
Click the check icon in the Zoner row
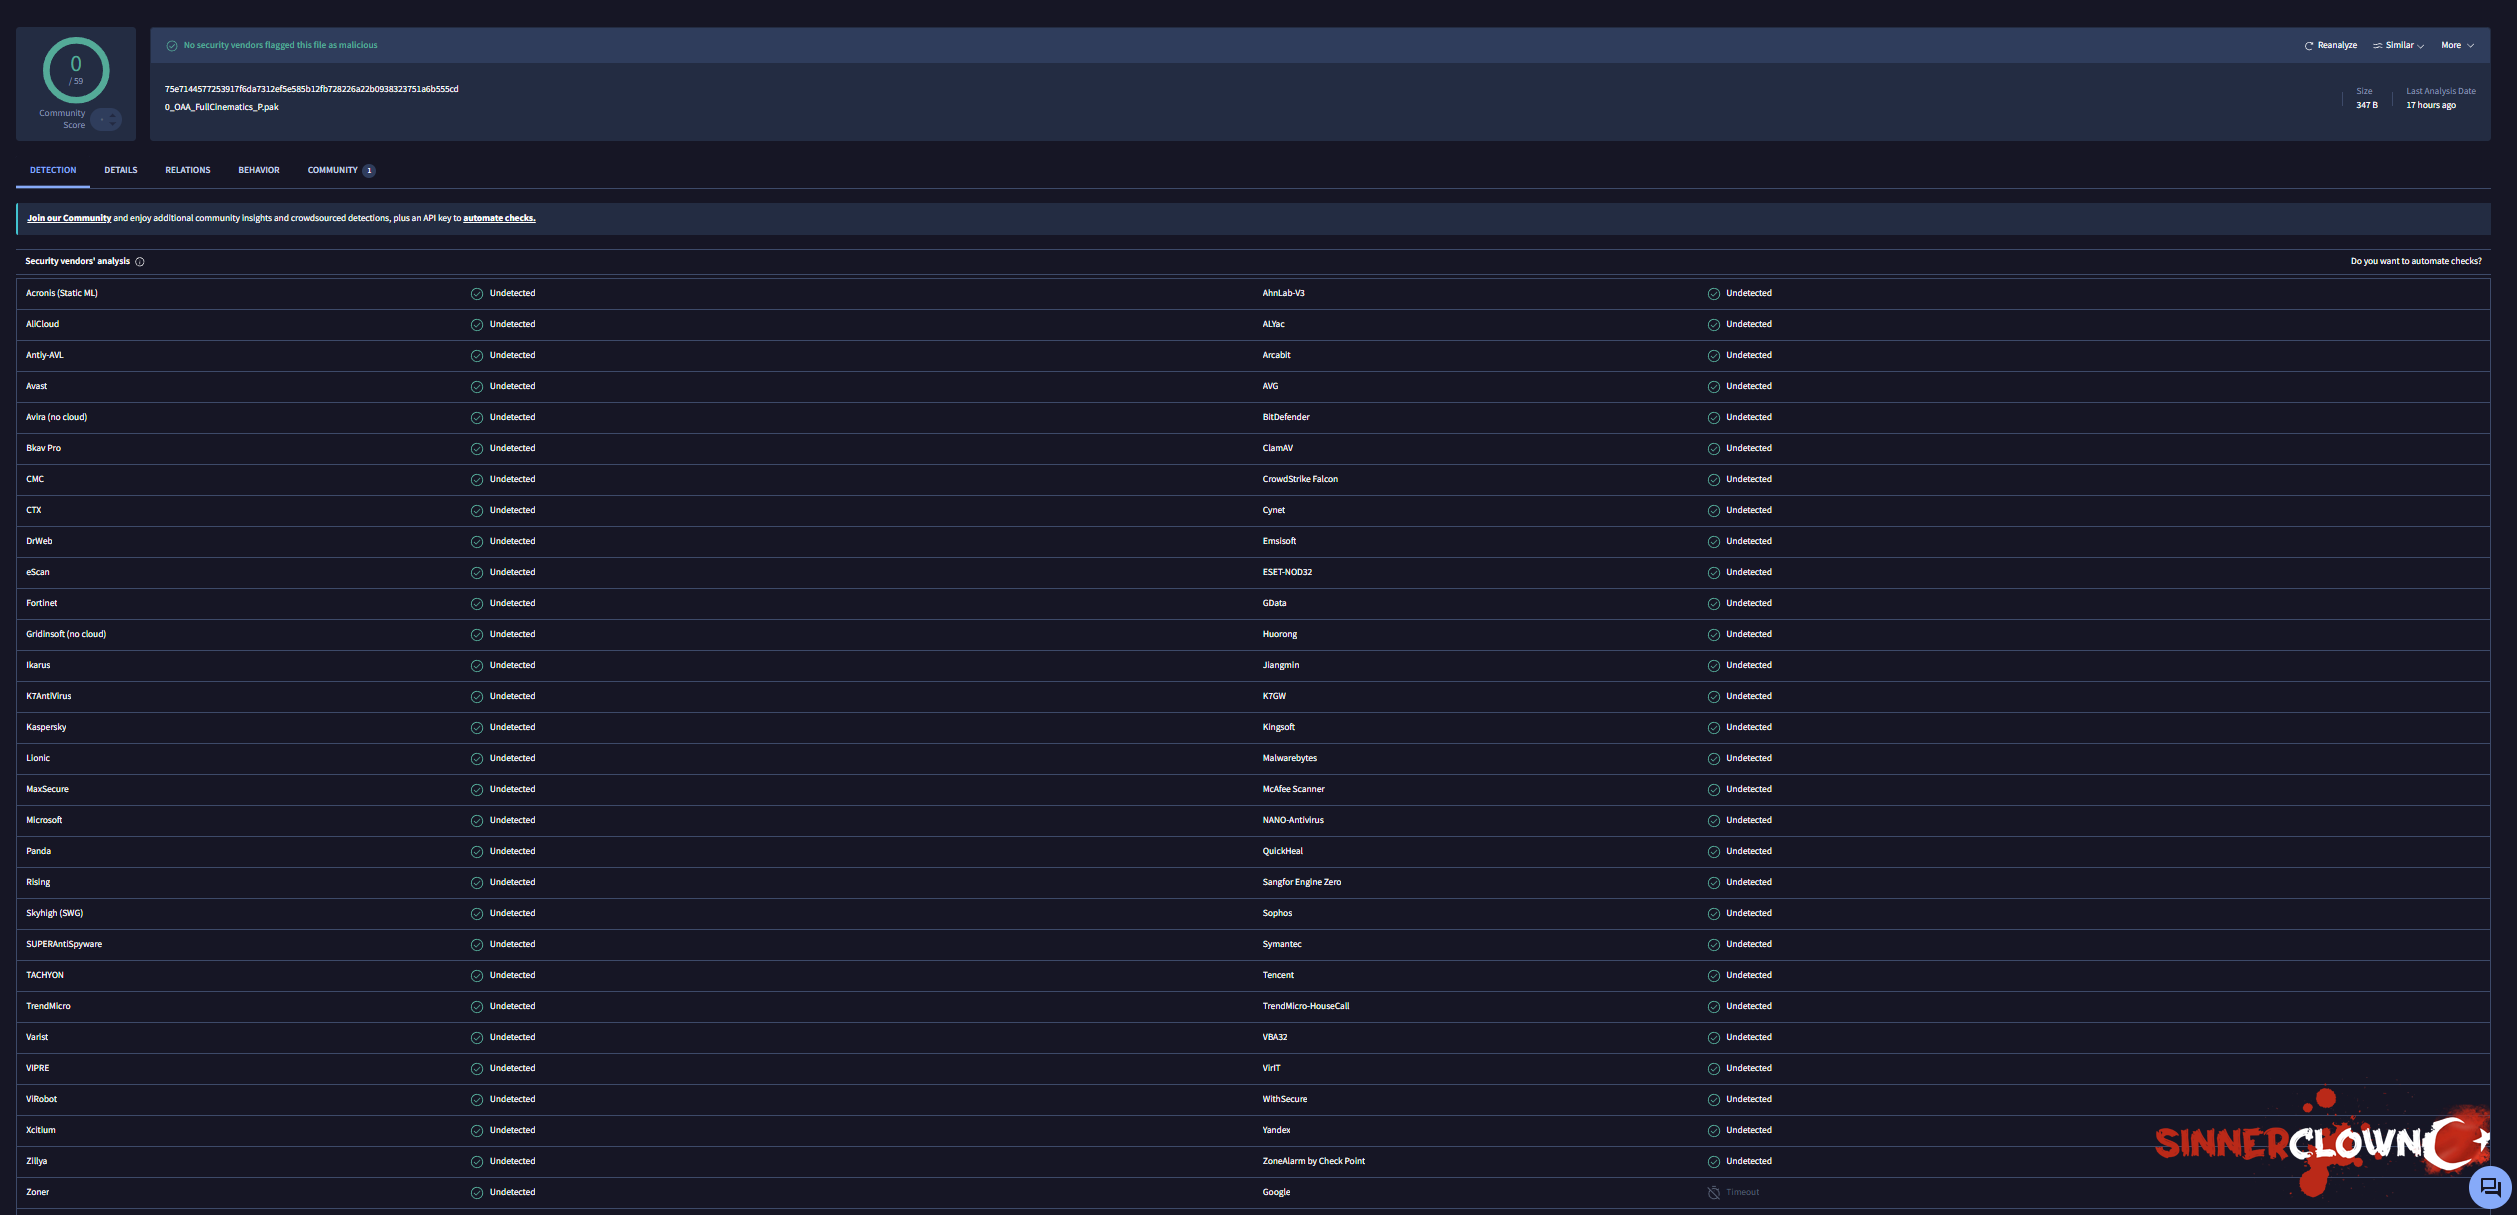(477, 1193)
